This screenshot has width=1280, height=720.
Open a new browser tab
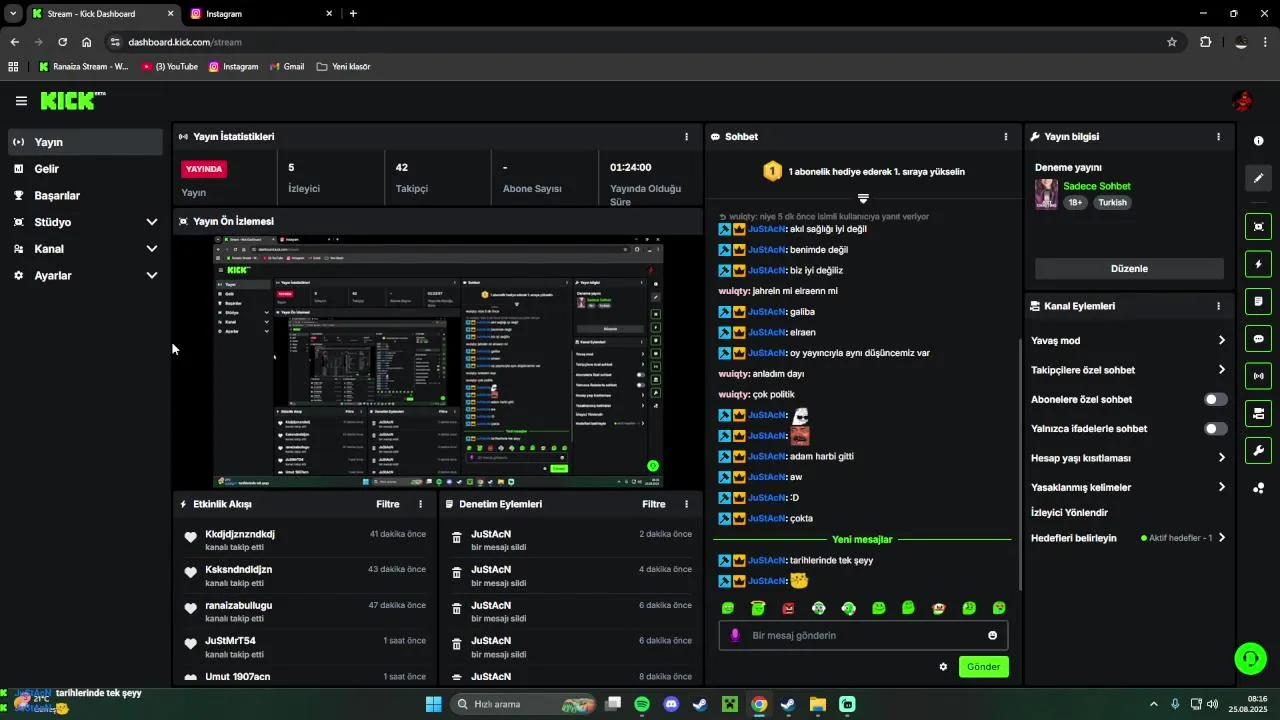click(x=353, y=14)
